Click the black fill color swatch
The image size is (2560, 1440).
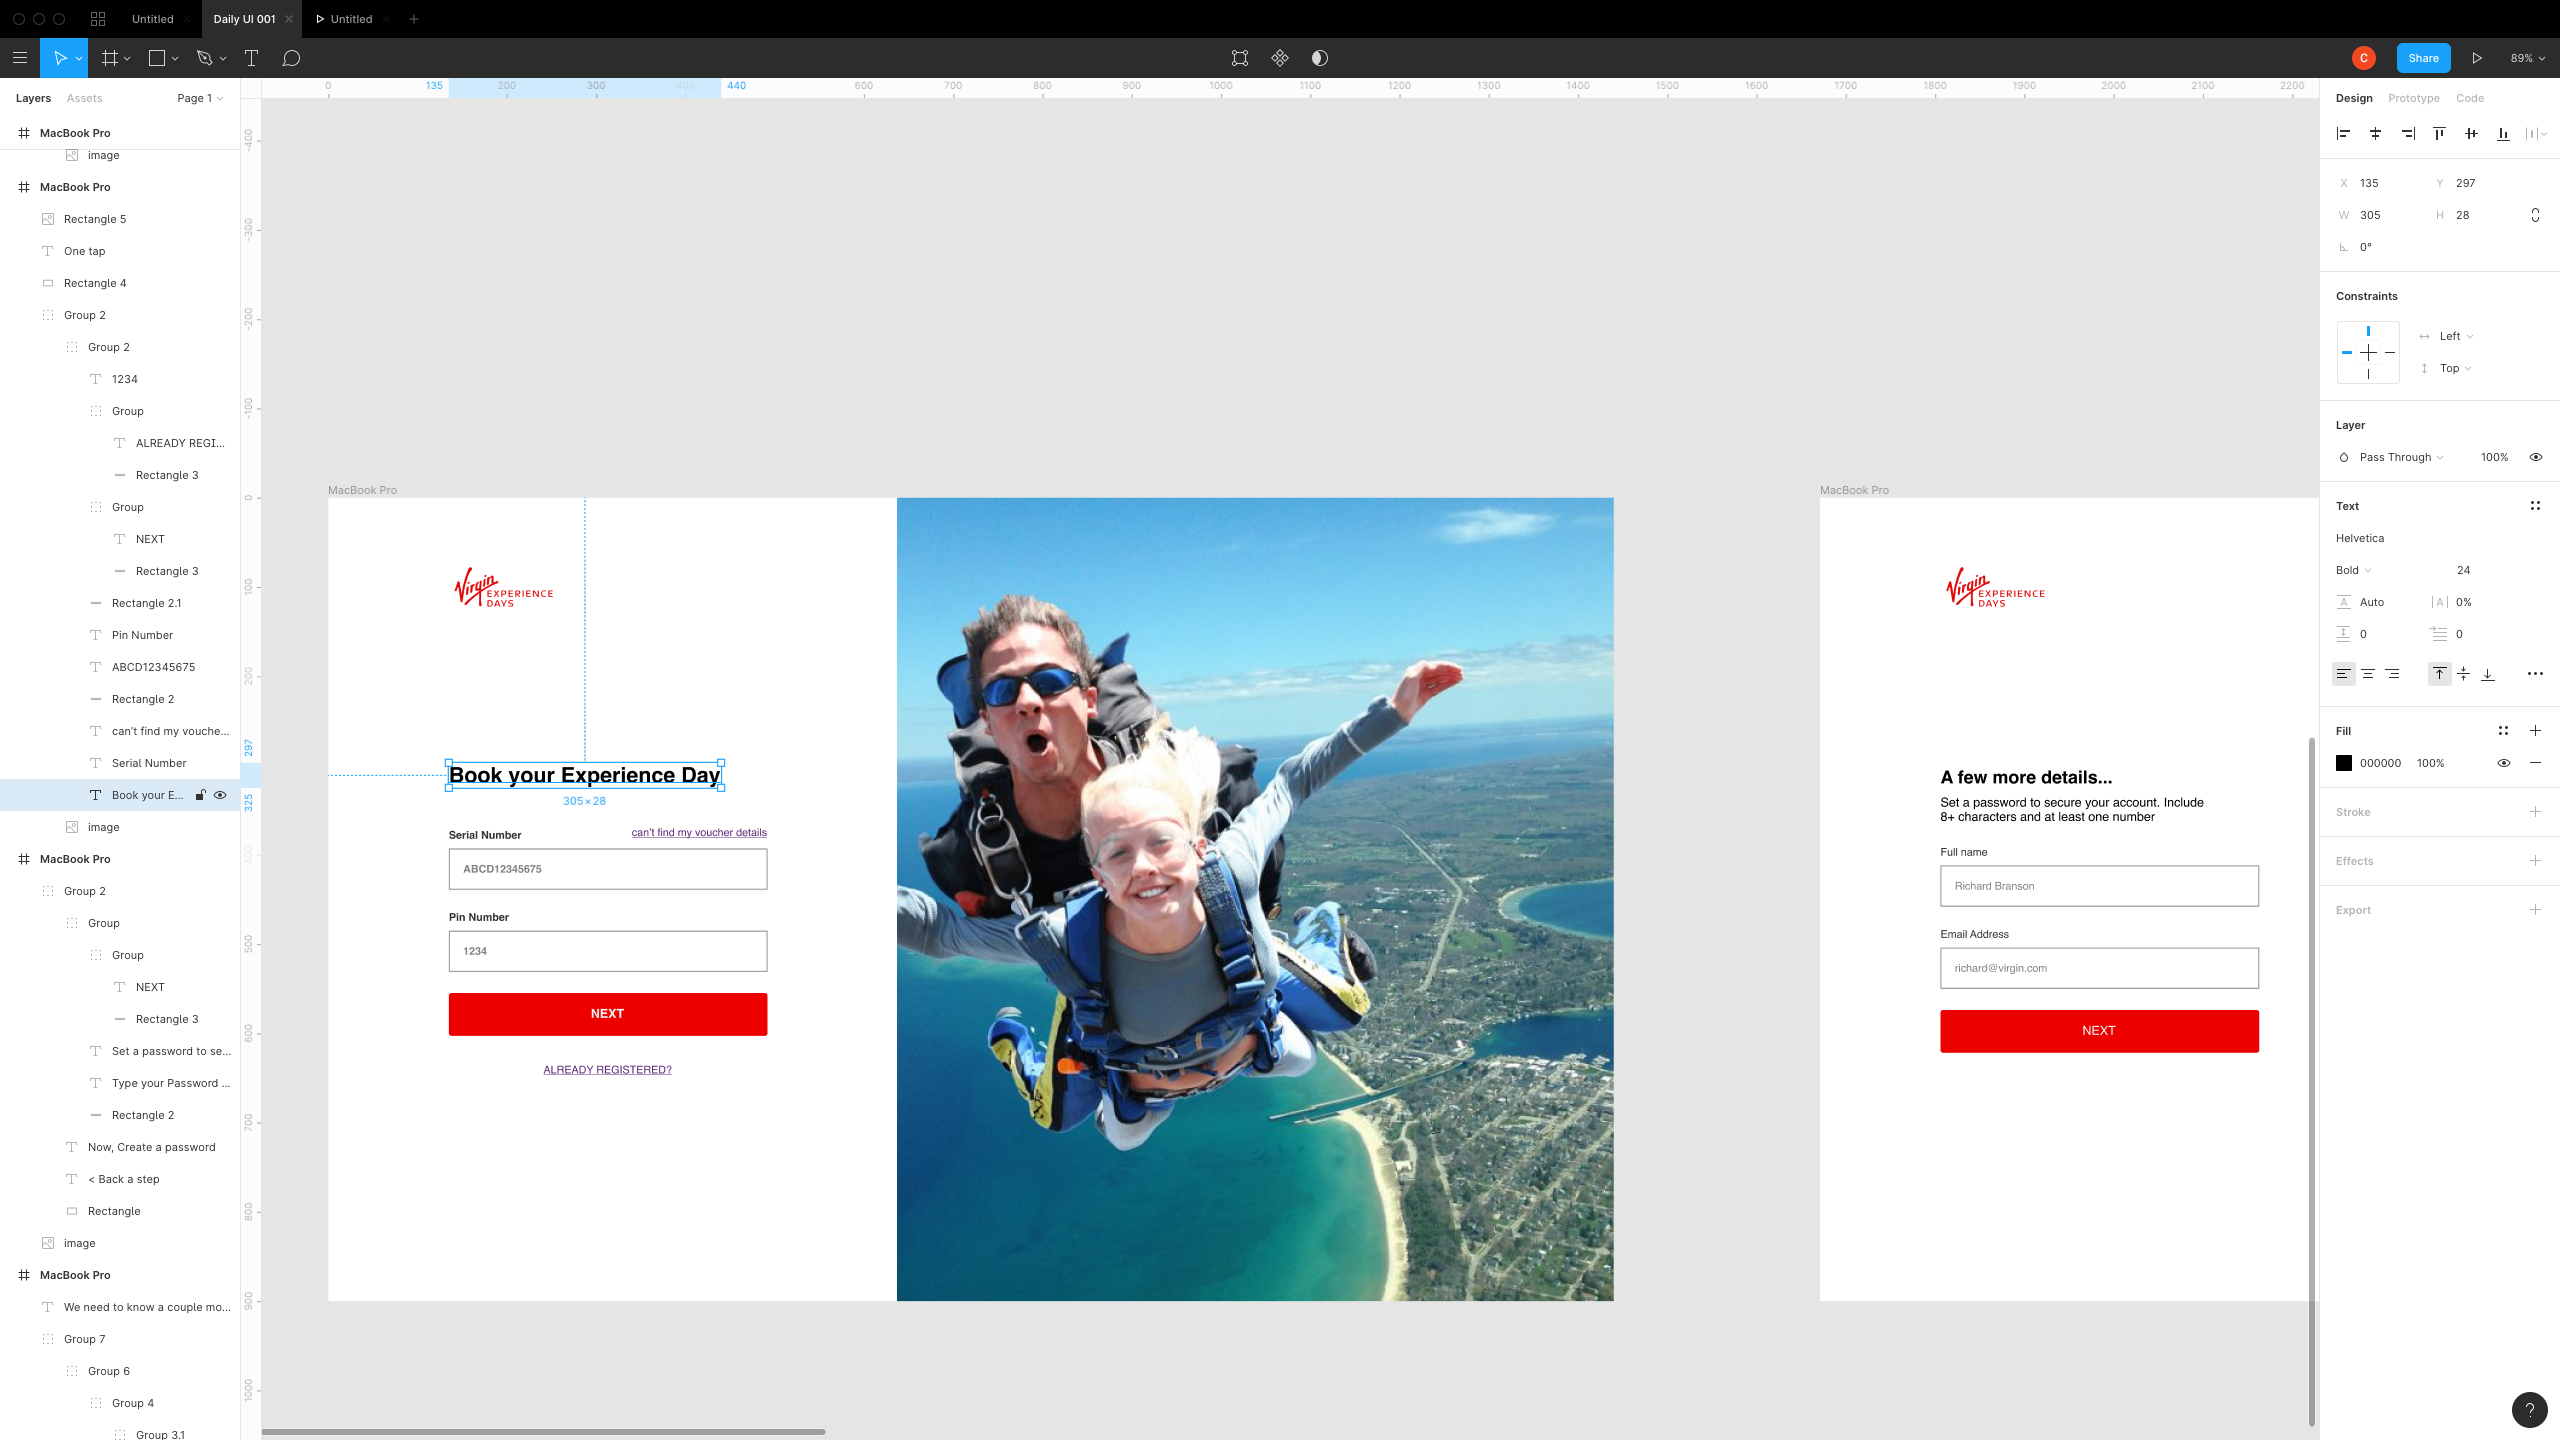coord(2344,763)
